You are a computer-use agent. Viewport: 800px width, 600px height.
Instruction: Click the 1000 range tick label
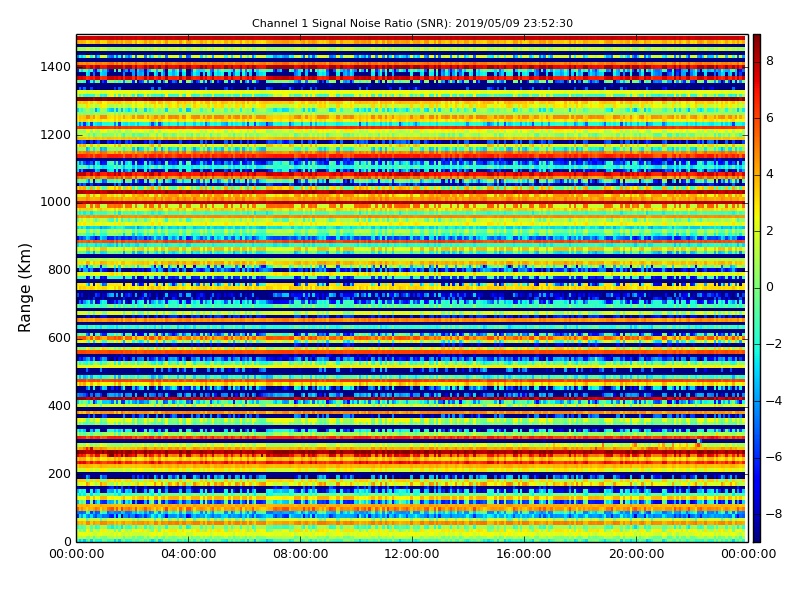click(x=55, y=202)
